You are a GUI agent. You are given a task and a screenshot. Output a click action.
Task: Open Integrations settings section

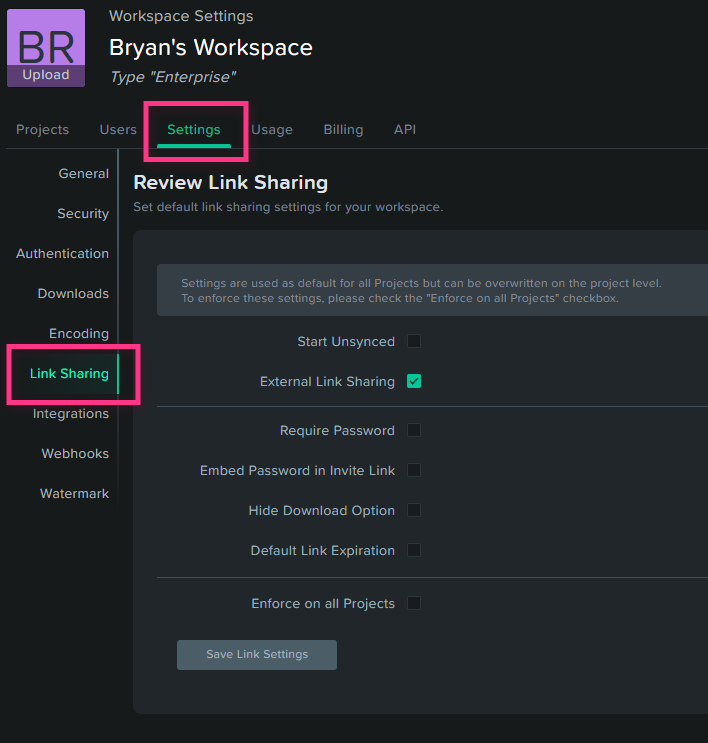tap(71, 414)
